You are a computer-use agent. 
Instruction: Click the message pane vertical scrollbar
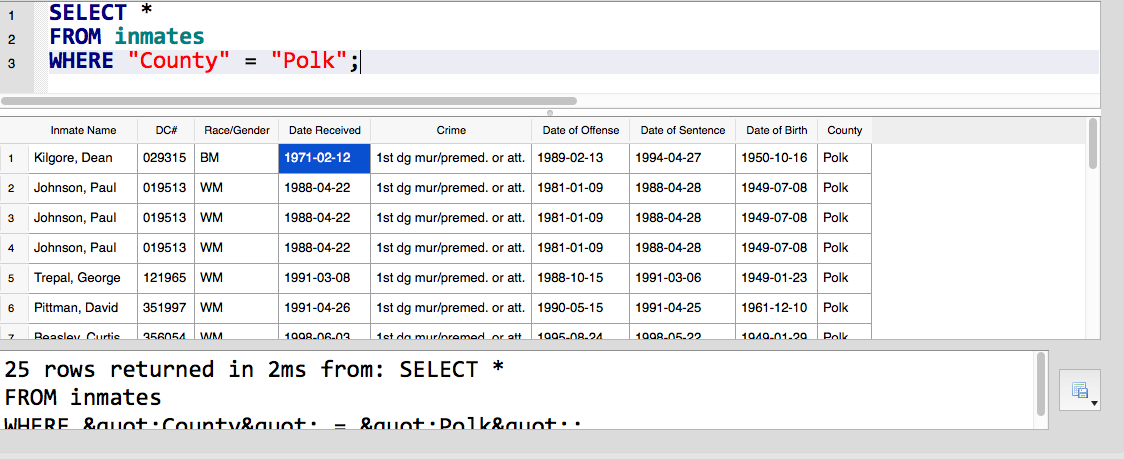(1042, 384)
